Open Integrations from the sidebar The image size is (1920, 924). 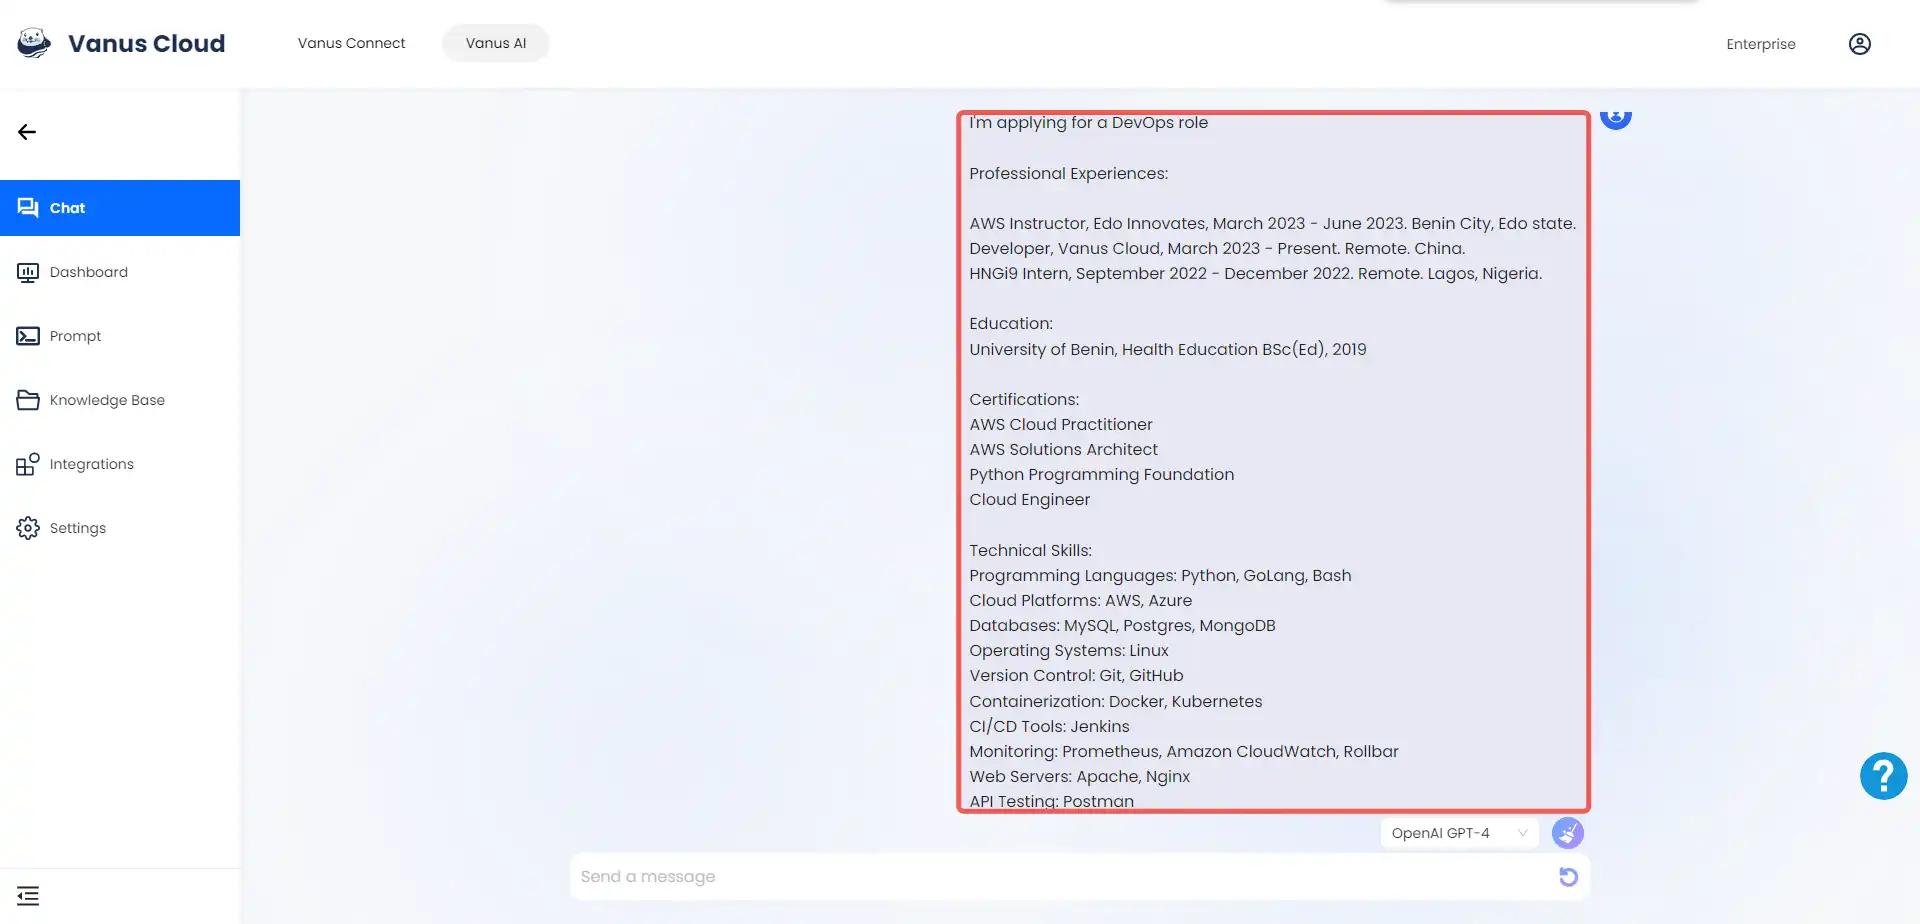[120, 464]
